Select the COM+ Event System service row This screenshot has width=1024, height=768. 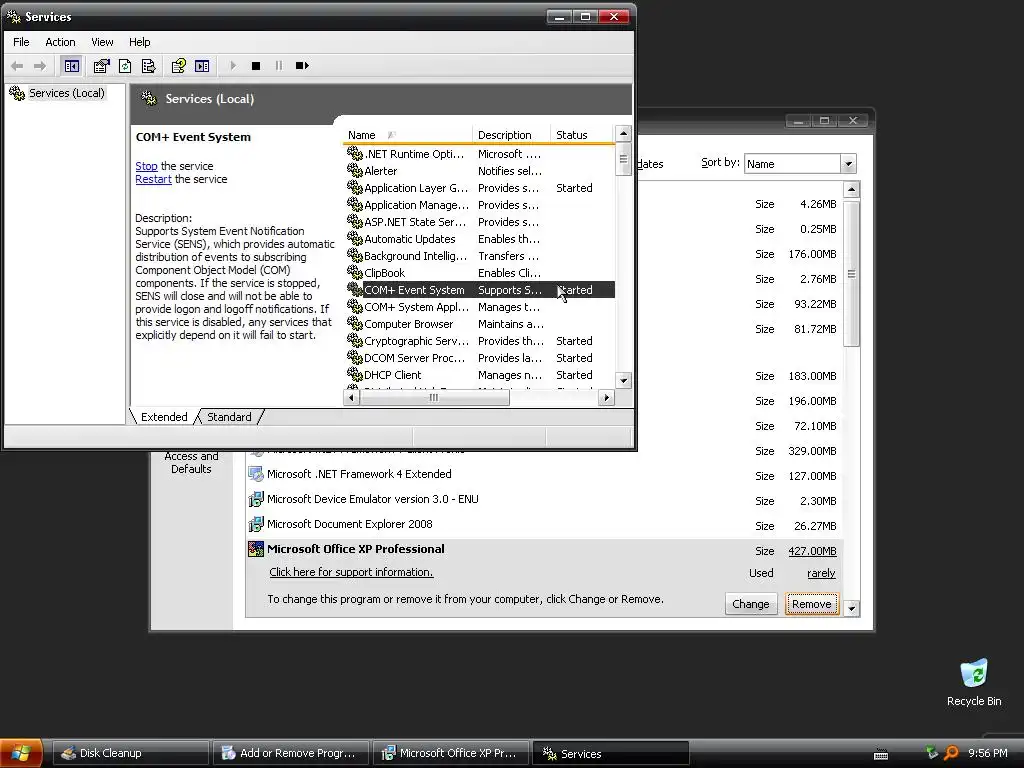(480, 290)
